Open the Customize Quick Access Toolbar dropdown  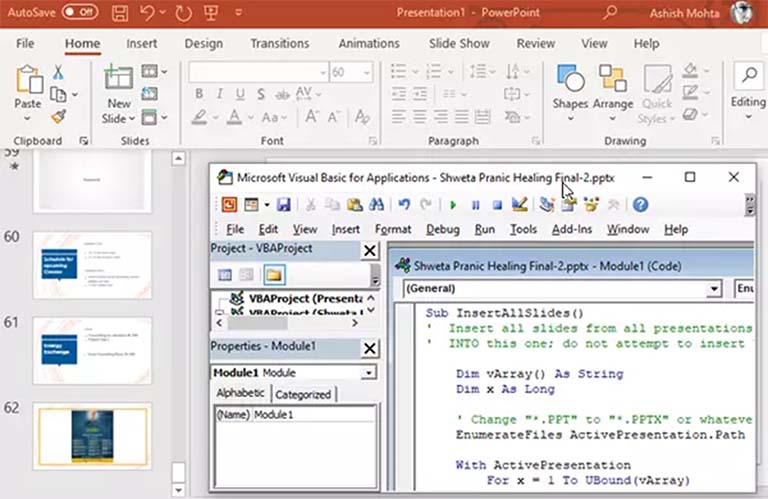click(239, 13)
